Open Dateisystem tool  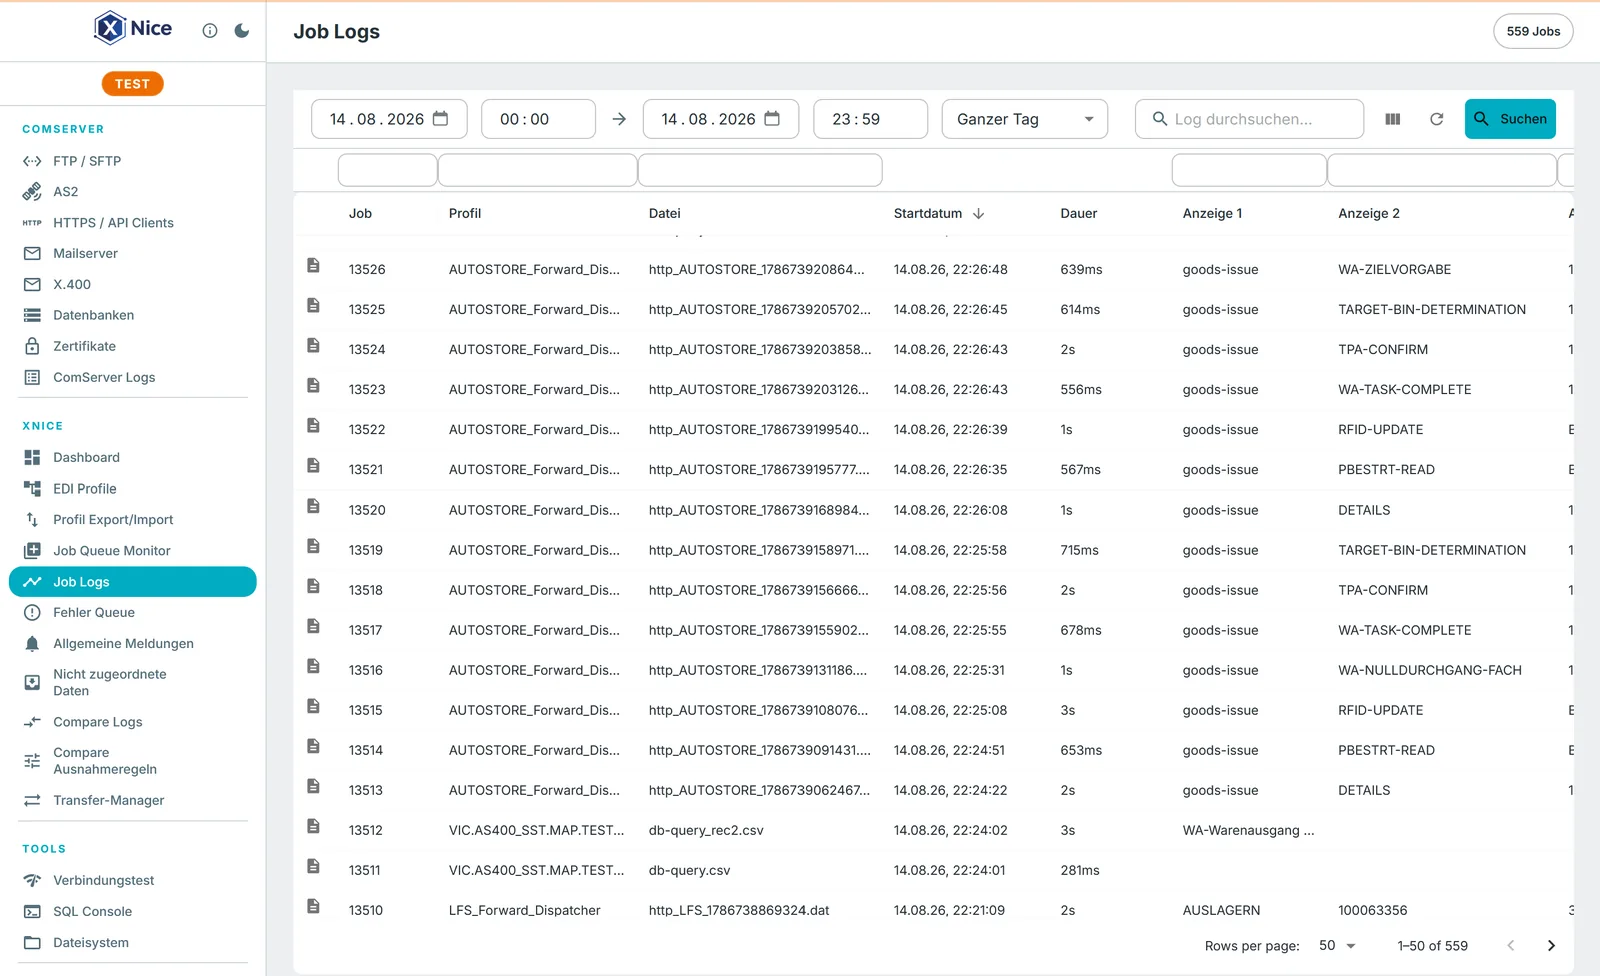click(x=132, y=943)
